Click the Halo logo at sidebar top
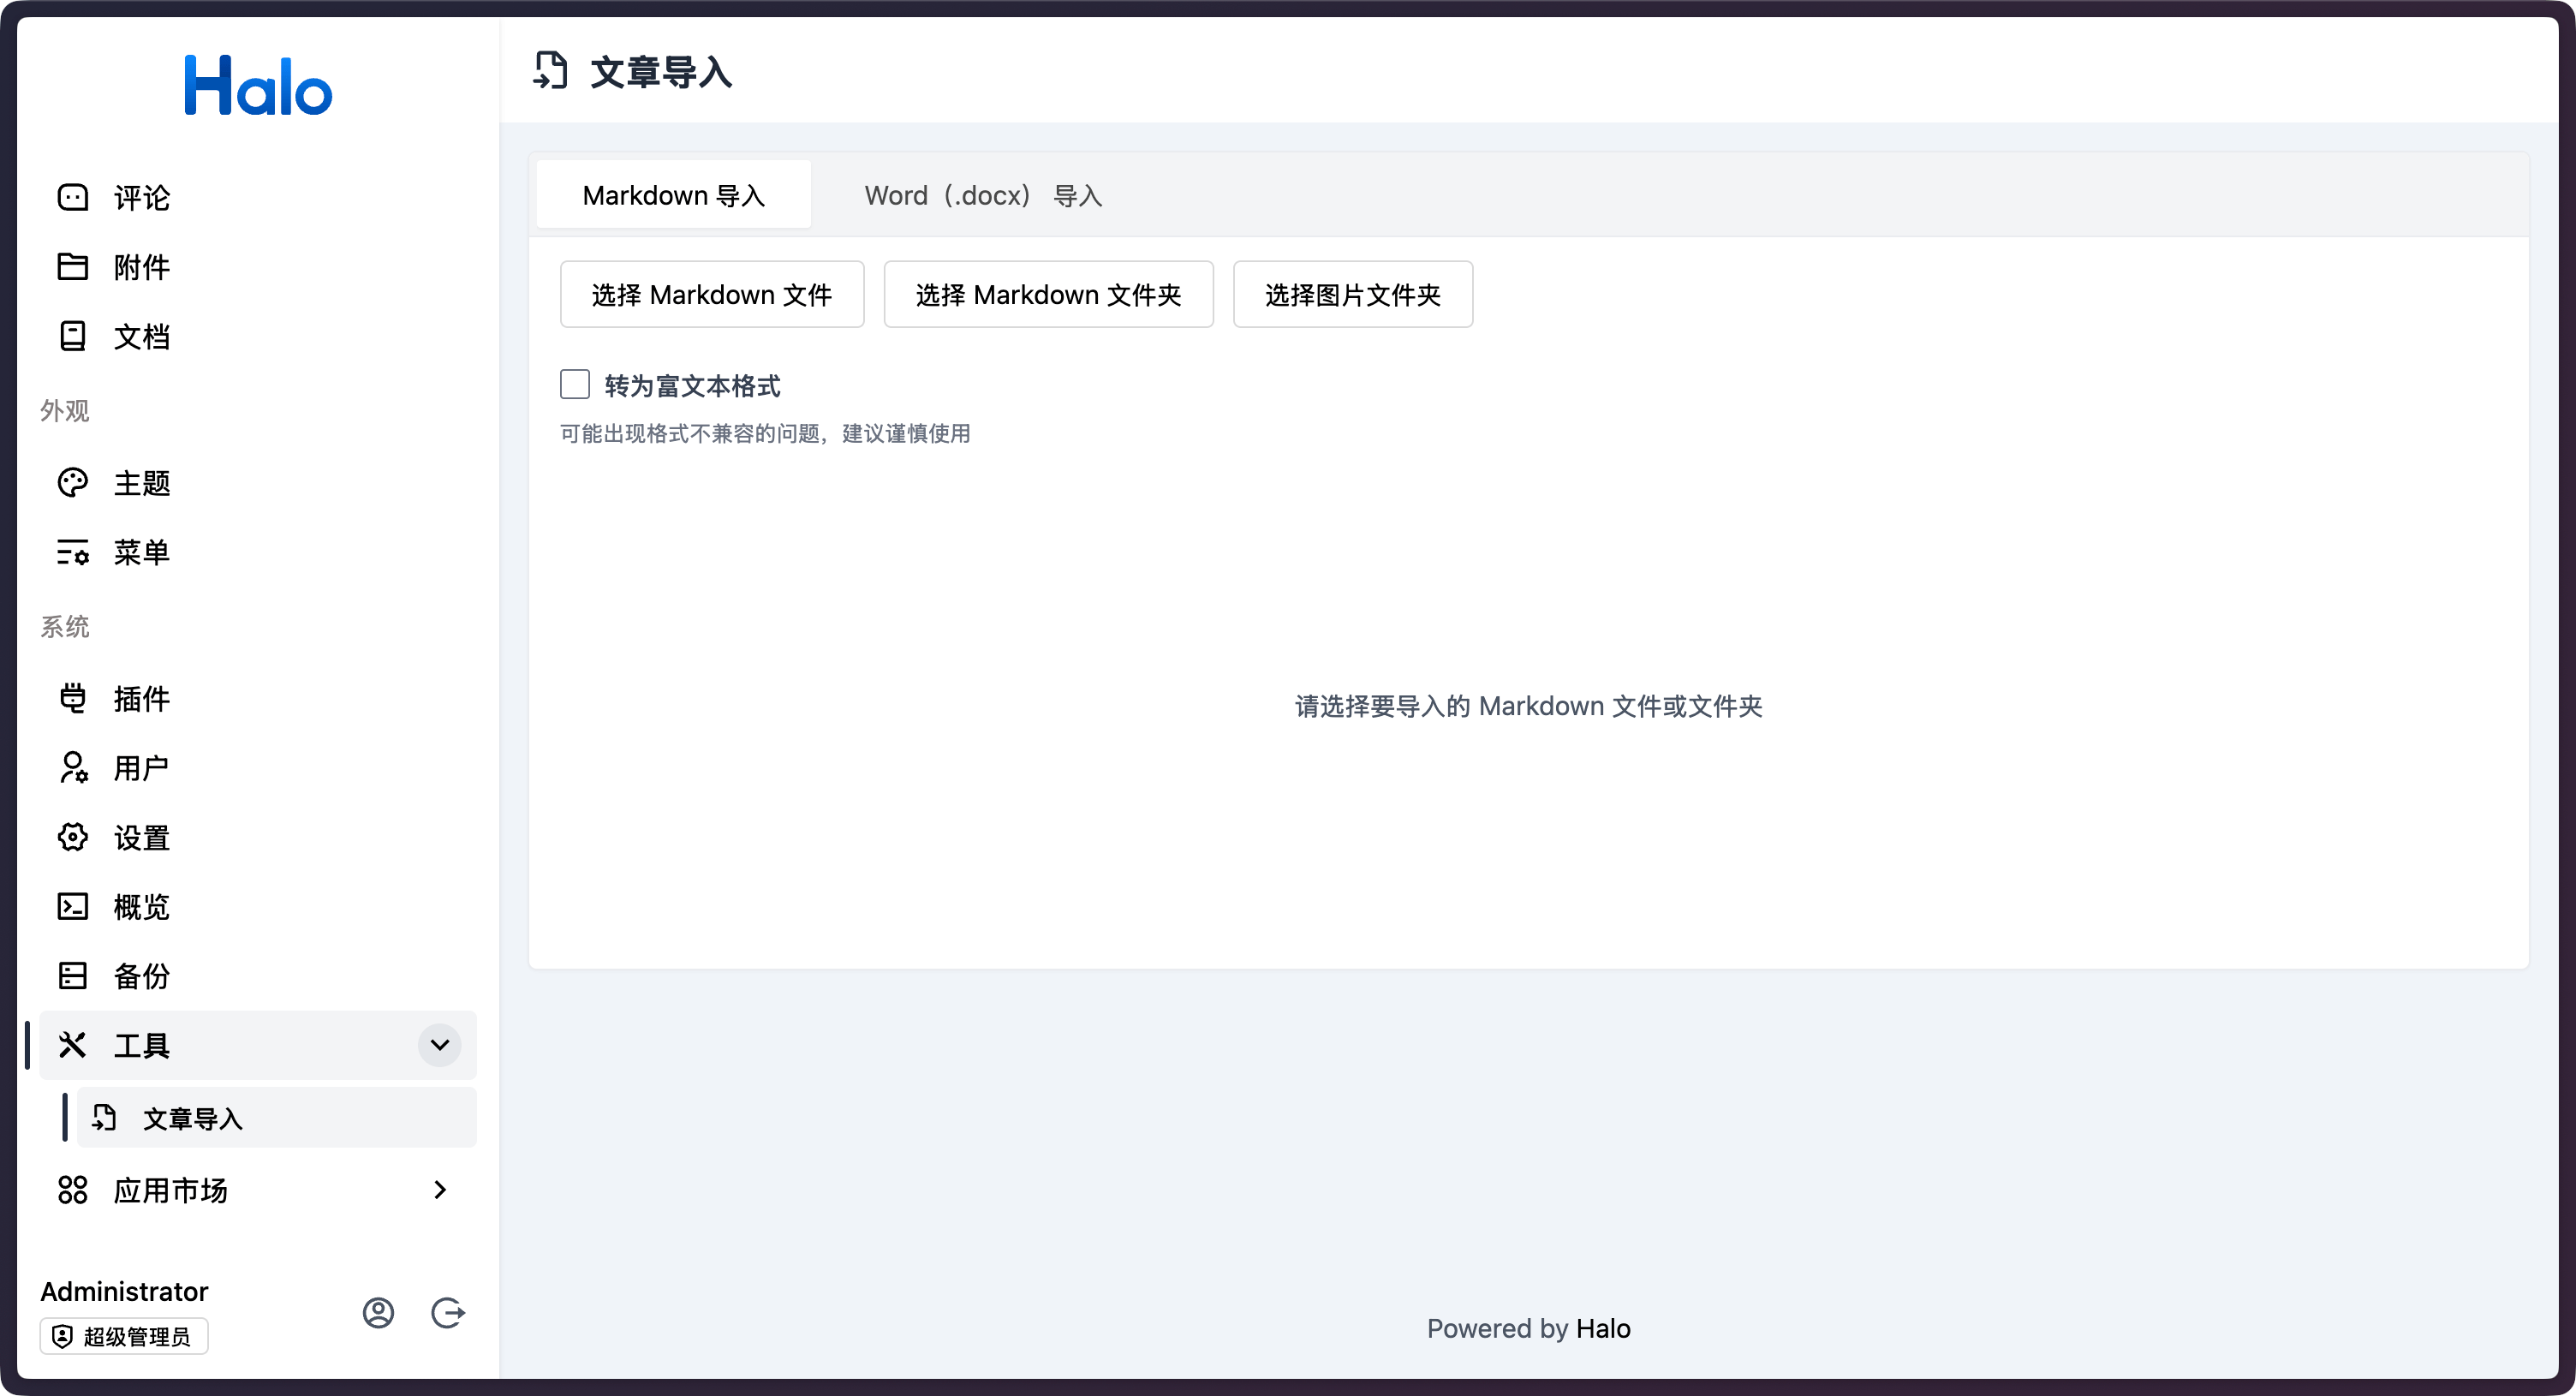Viewport: 2576px width, 1396px height. point(258,86)
